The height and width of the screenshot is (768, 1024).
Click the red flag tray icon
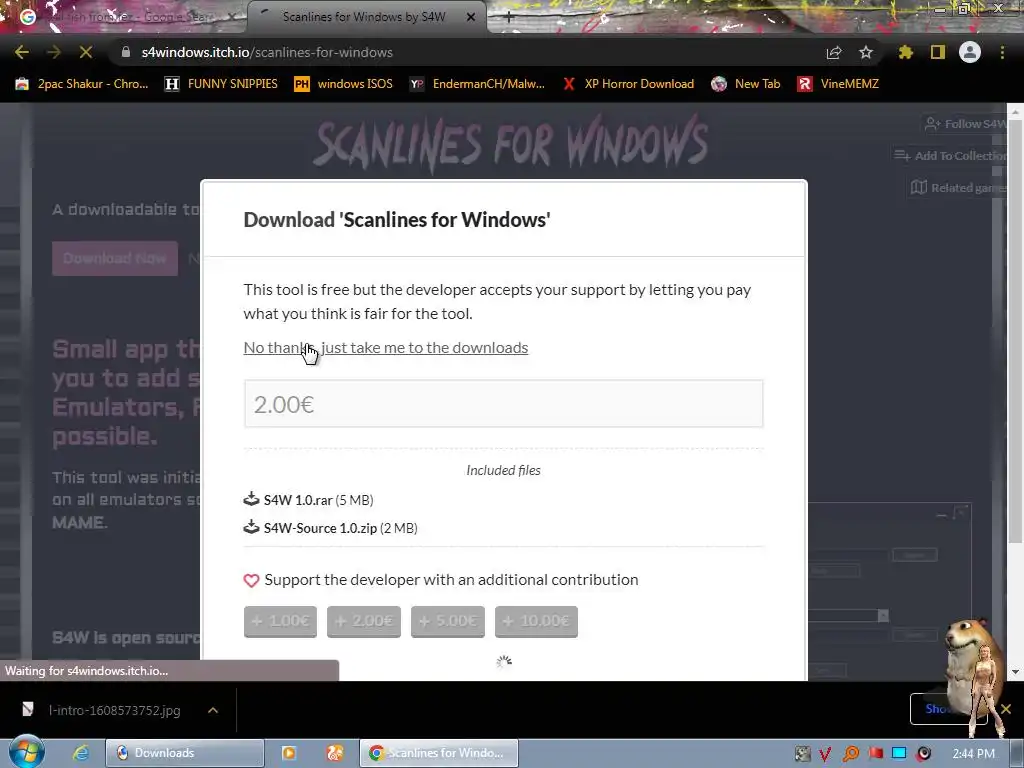pyautogui.click(x=875, y=754)
